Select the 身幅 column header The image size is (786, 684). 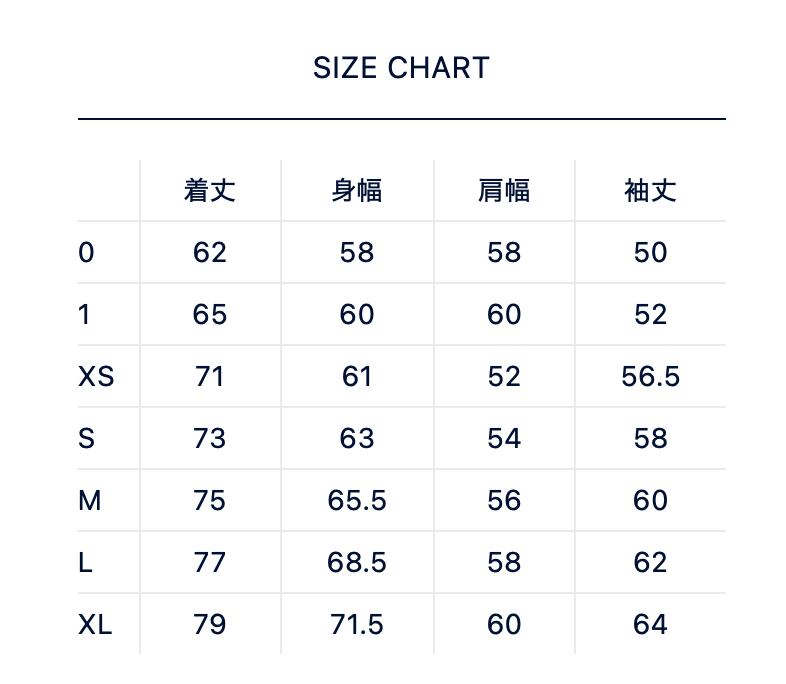coord(357,190)
